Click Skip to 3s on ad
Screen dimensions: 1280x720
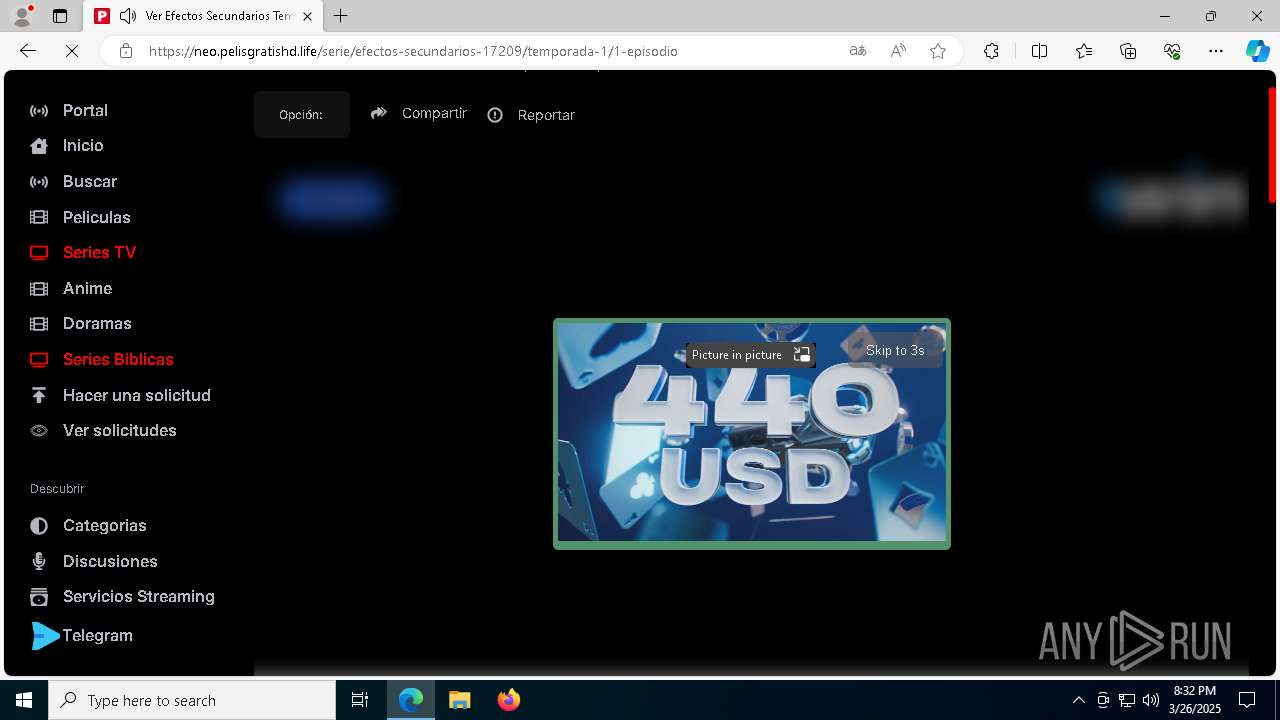[x=895, y=350]
